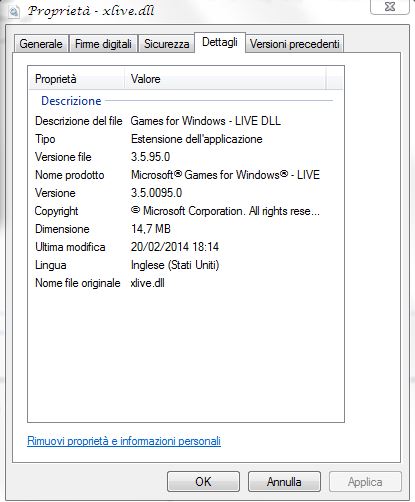Select the Lingua property label
The width and height of the screenshot is (415, 502).
tap(51, 265)
